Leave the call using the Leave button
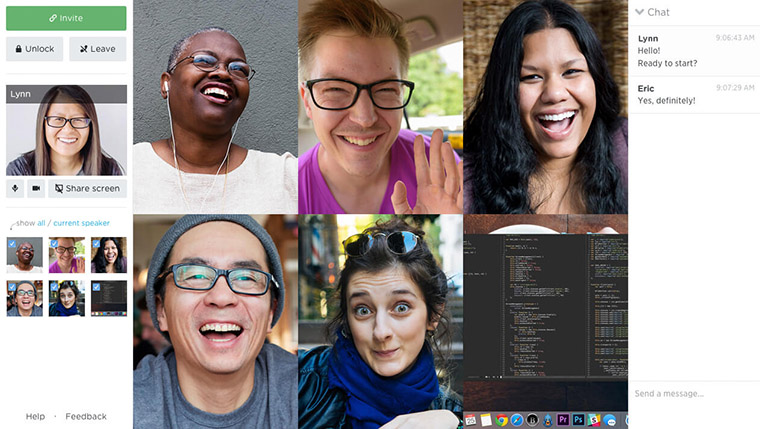 (97, 49)
